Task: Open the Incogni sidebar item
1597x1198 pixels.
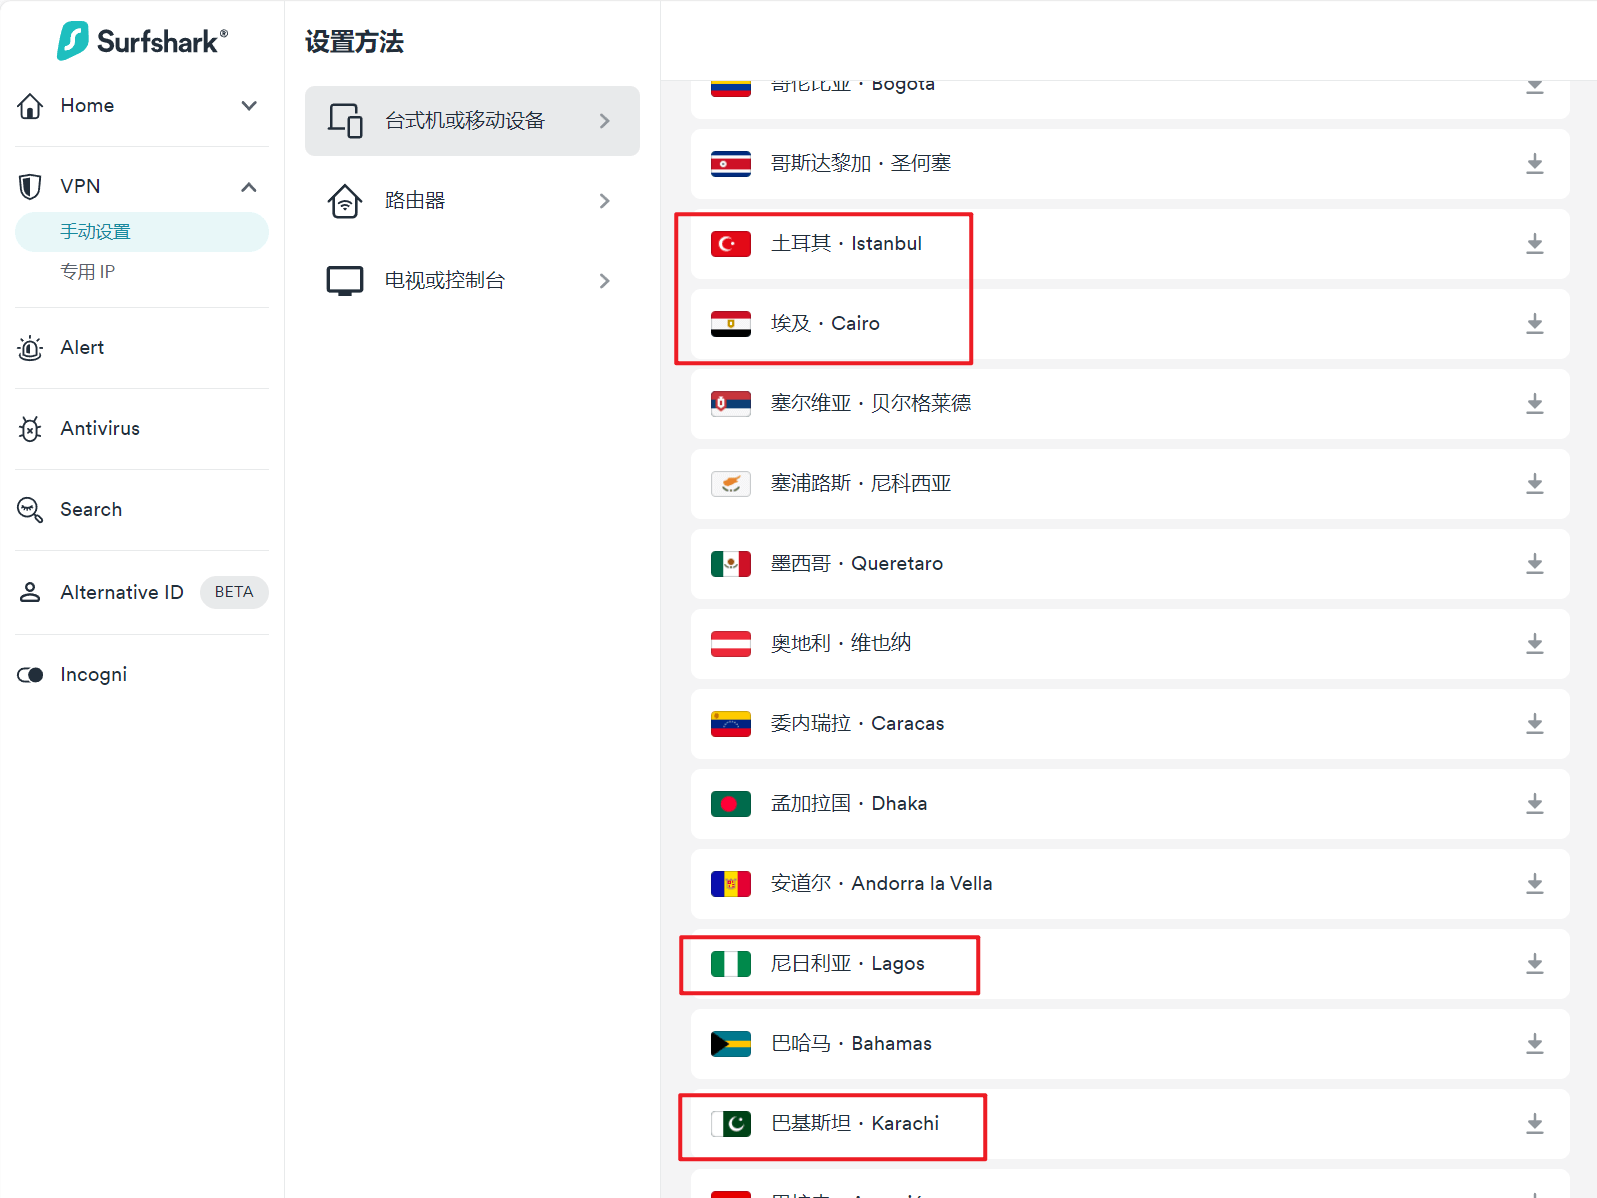Action: [142, 675]
